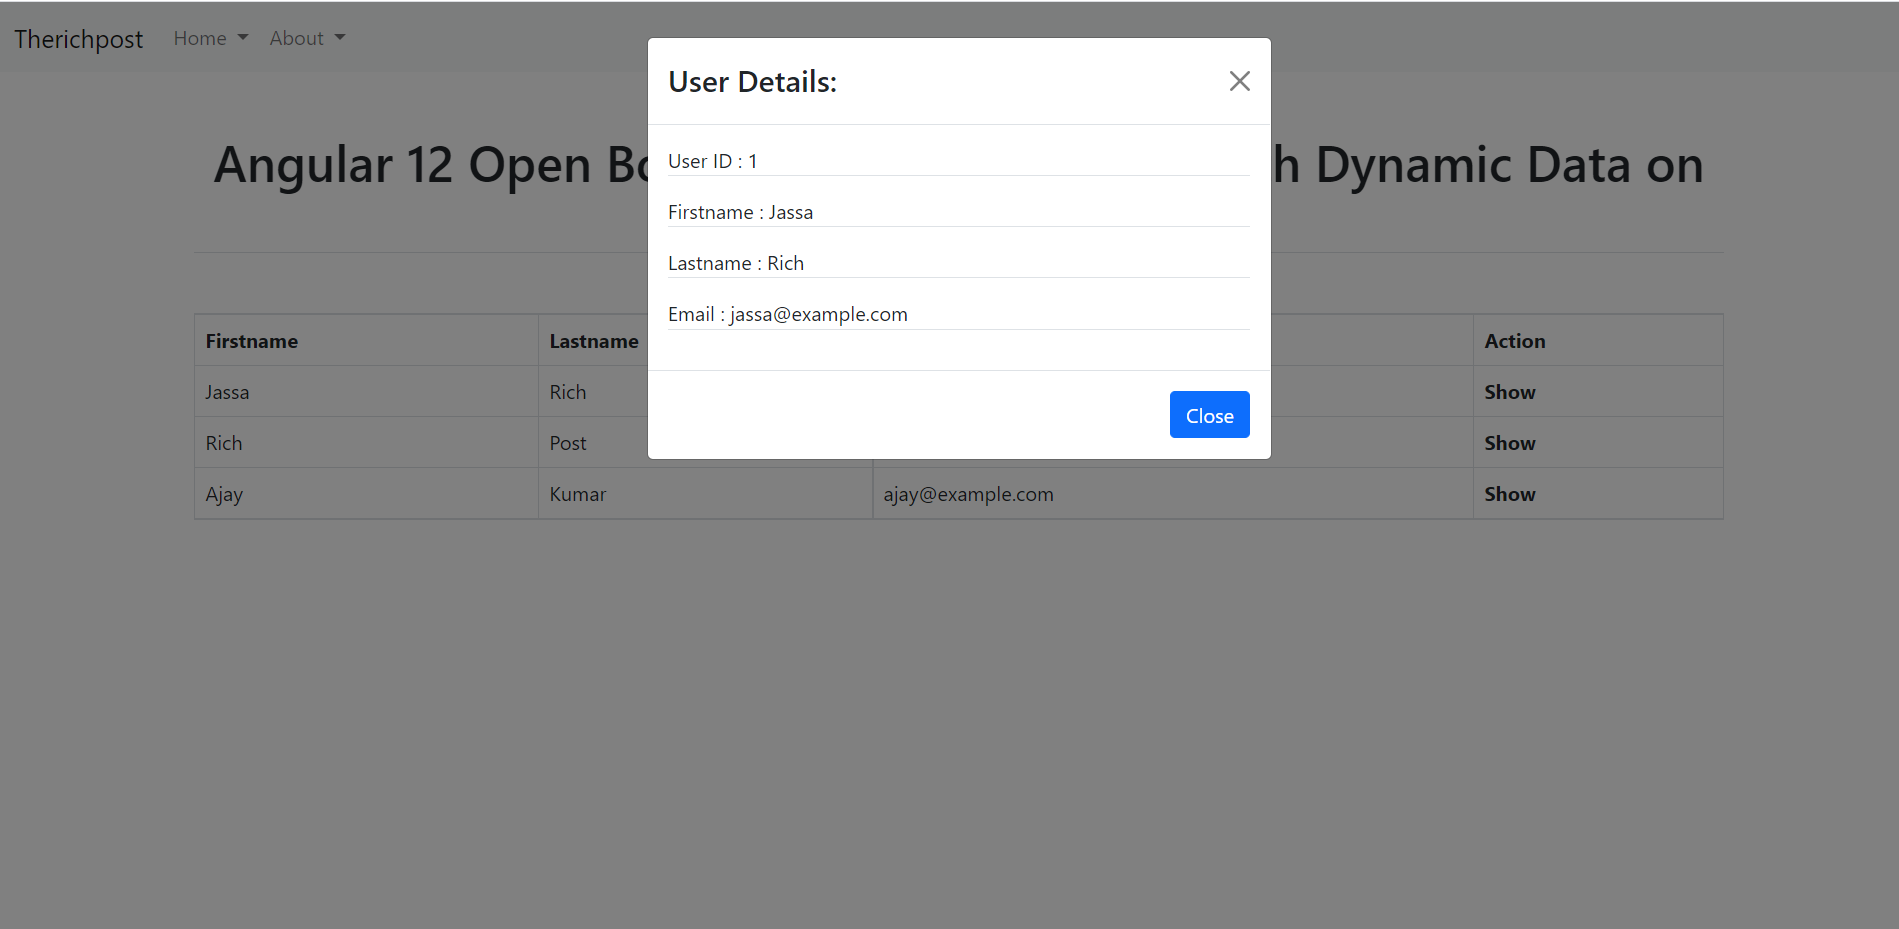This screenshot has height=929, width=1899.
Task: Close the modal using the X icon
Action: click(1239, 81)
